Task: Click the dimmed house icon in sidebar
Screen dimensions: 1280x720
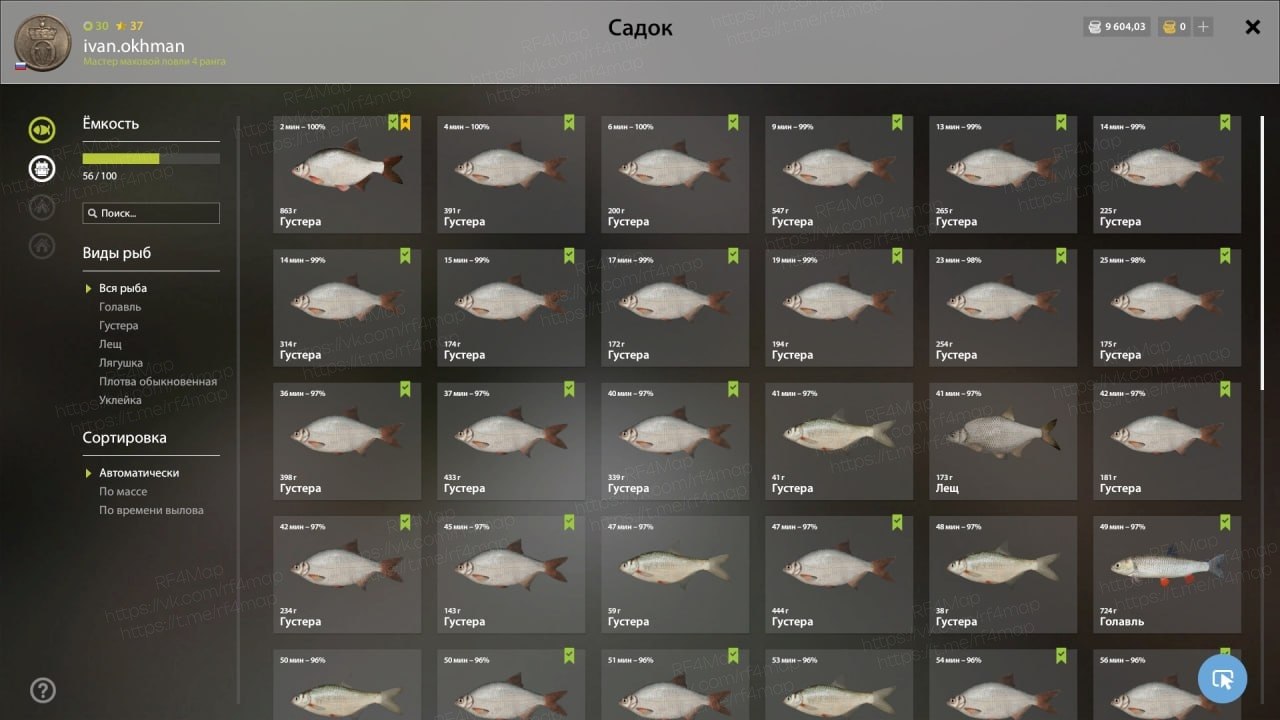Action: click(x=42, y=245)
